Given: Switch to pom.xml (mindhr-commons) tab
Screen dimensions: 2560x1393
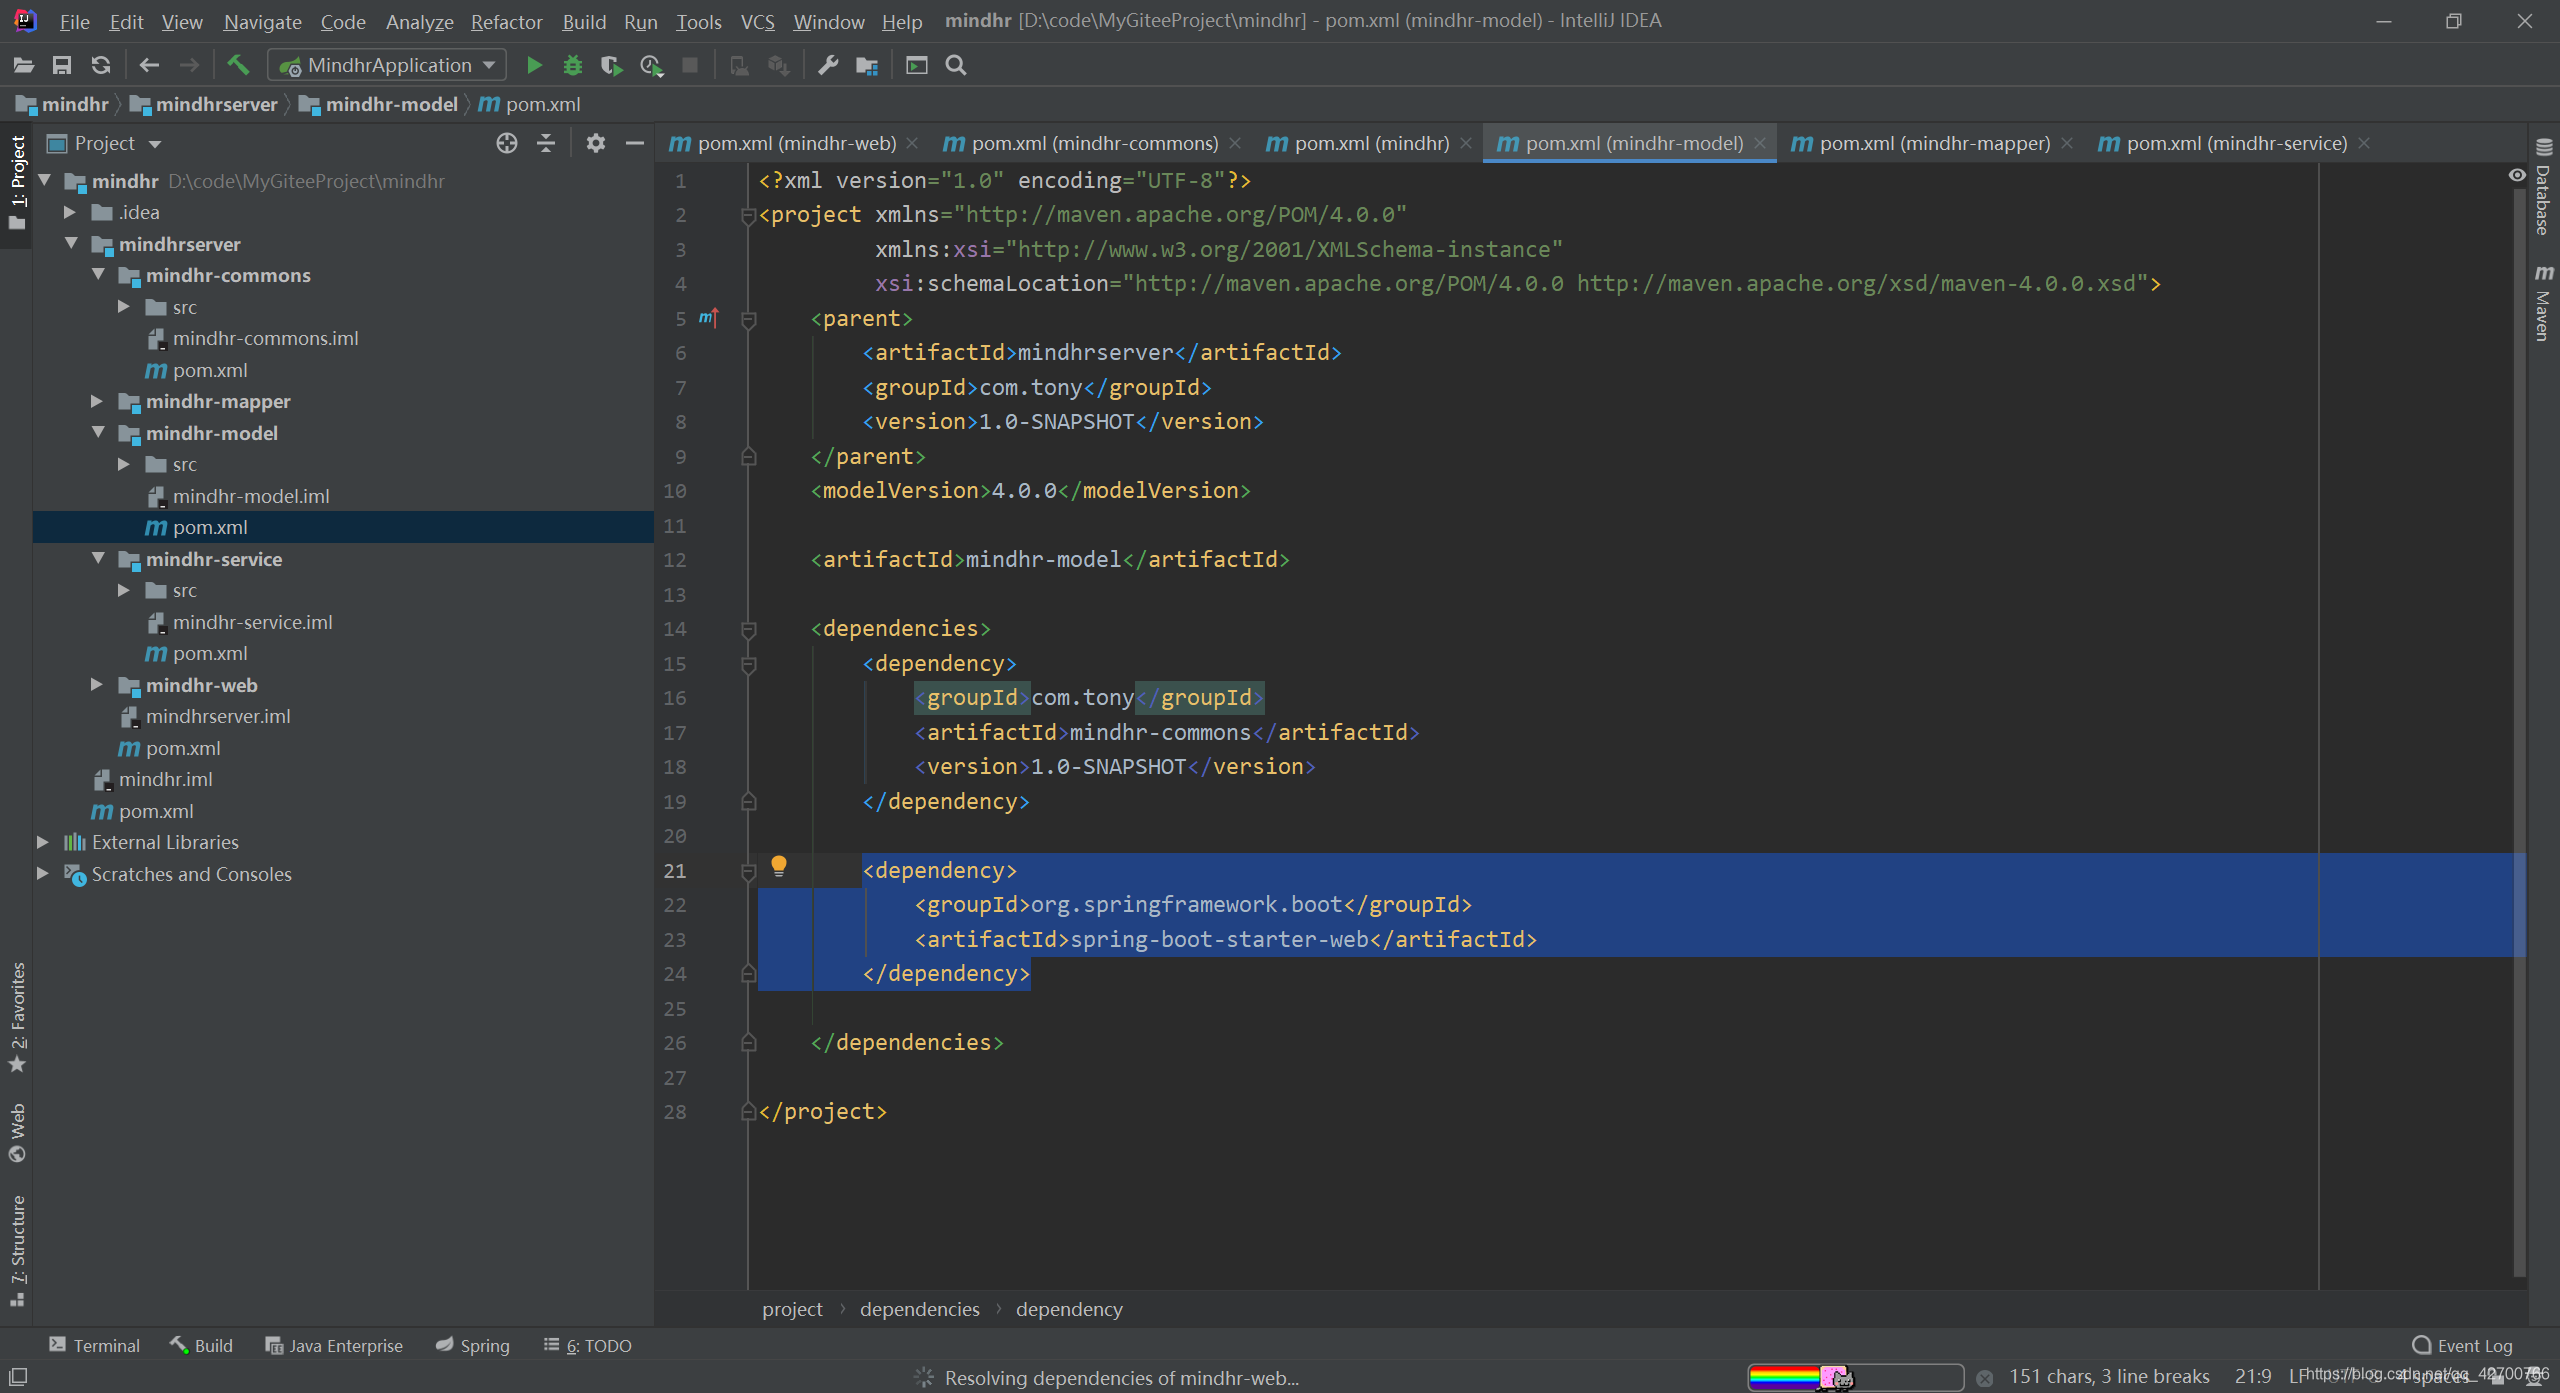Looking at the screenshot, I should click(1093, 143).
